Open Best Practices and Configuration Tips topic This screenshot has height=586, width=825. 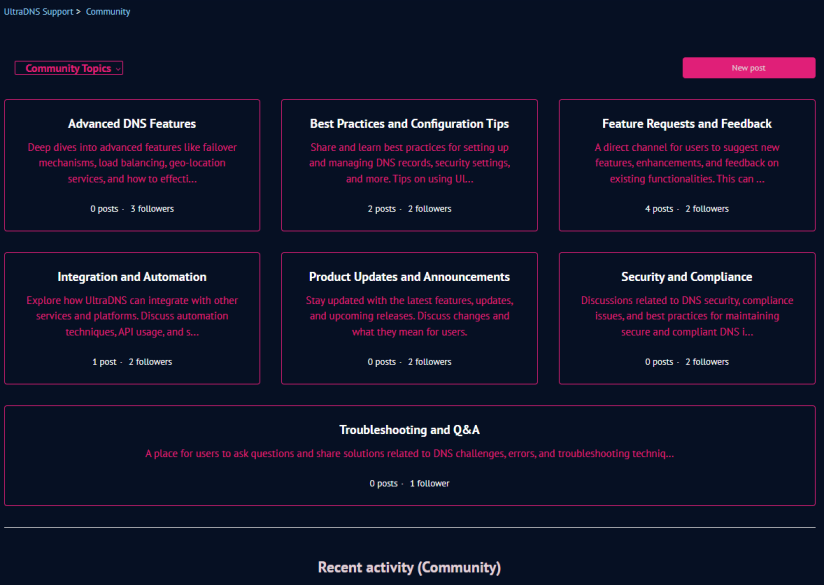pos(409,124)
